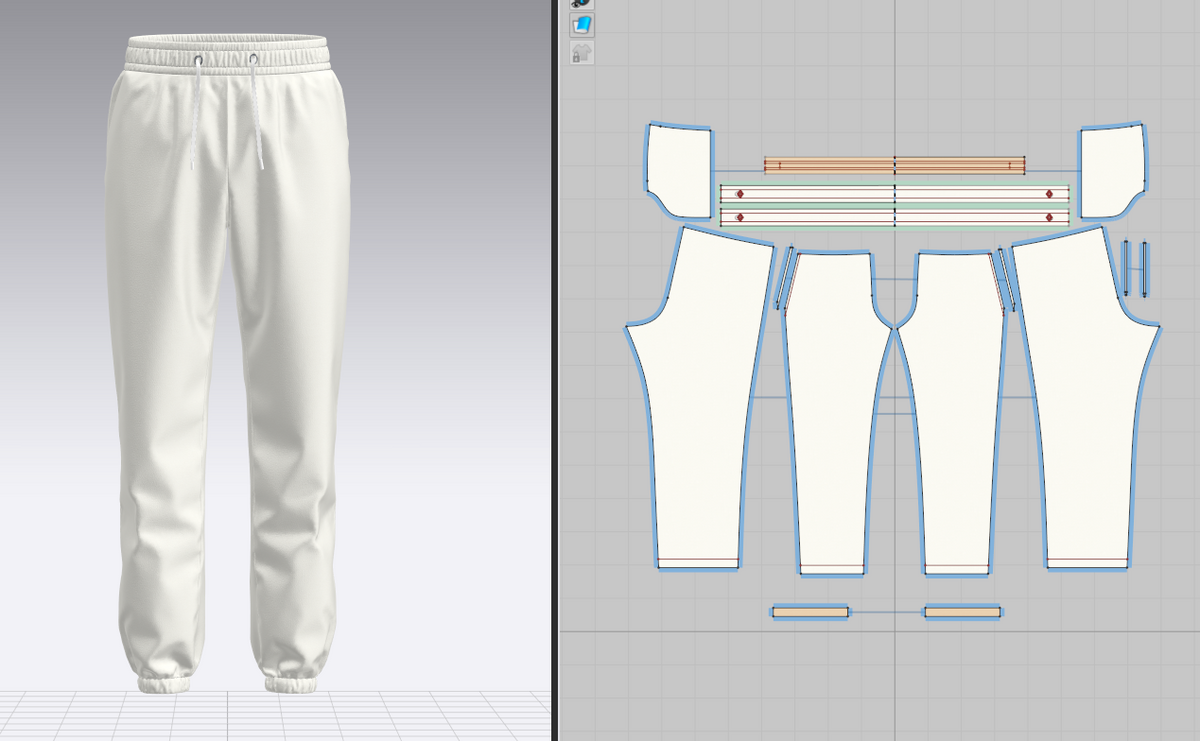Select the right orange cuff pattern piece
Screen dimensions: 1200x741
coord(962,611)
